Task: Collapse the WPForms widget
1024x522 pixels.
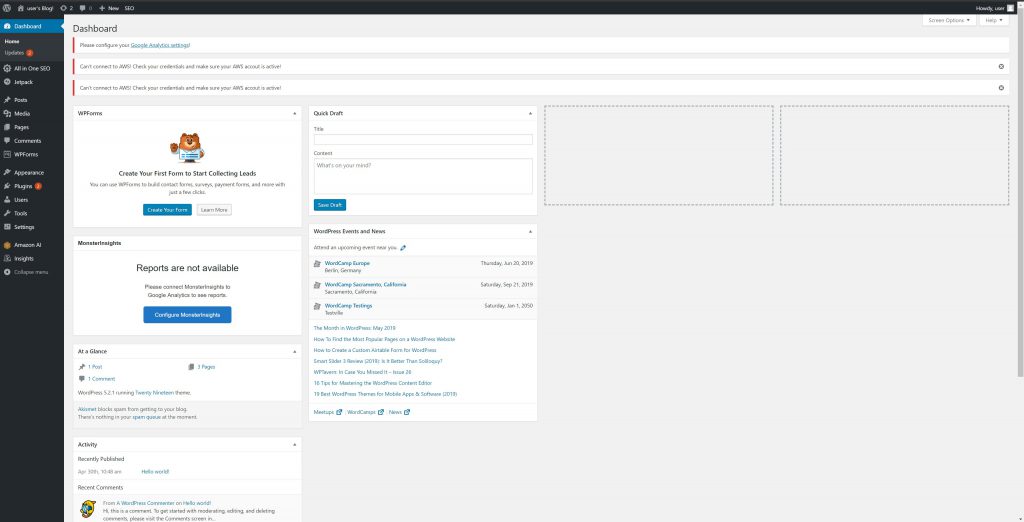Action: (x=295, y=113)
